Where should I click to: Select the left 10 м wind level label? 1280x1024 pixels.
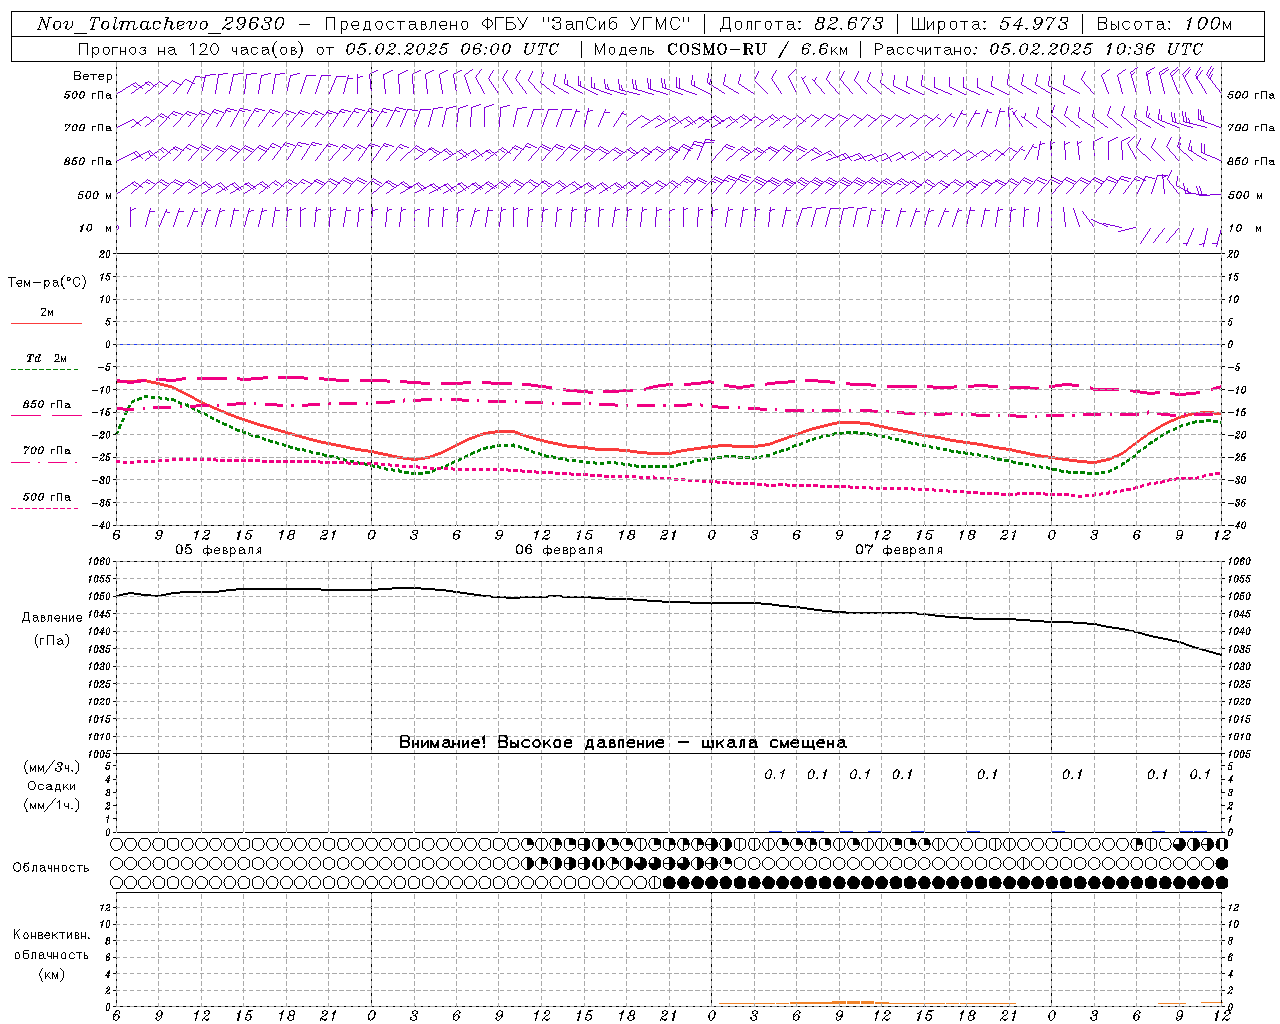[96, 228]
